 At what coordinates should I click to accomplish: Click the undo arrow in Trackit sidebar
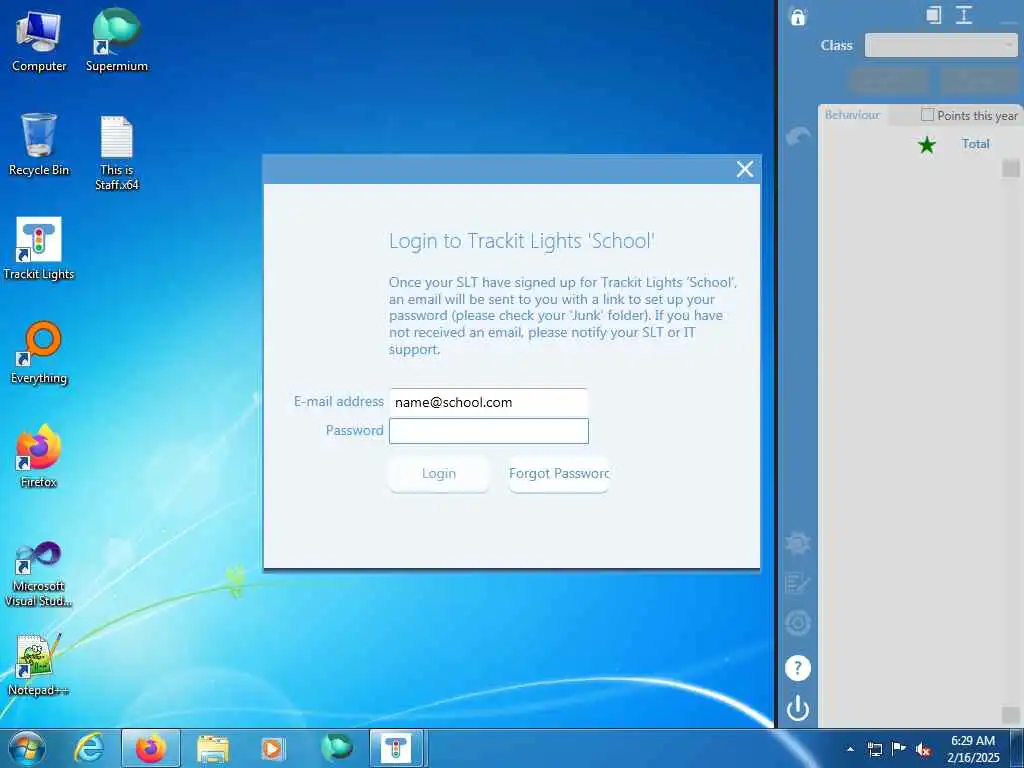click(797, 136)
